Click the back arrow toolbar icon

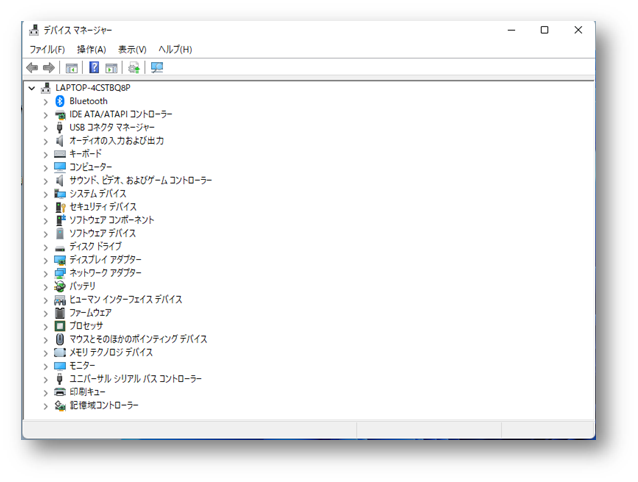[x=32, y=68]
